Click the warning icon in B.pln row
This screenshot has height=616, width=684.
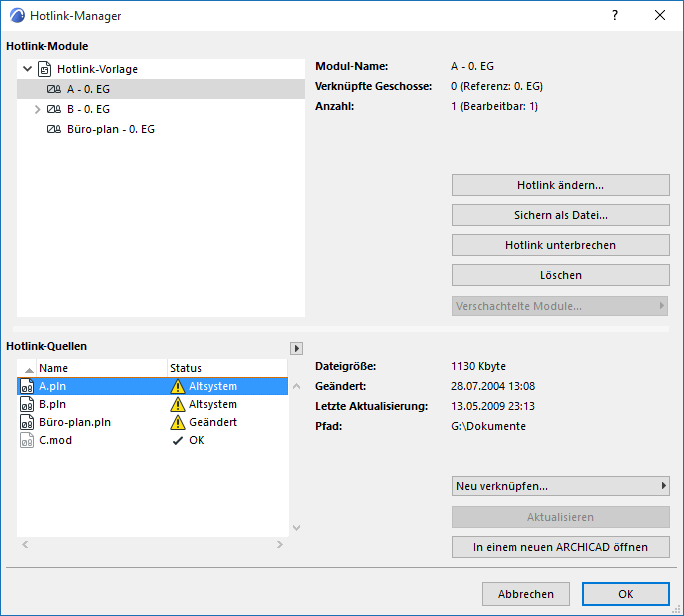(x=178, y=404)
